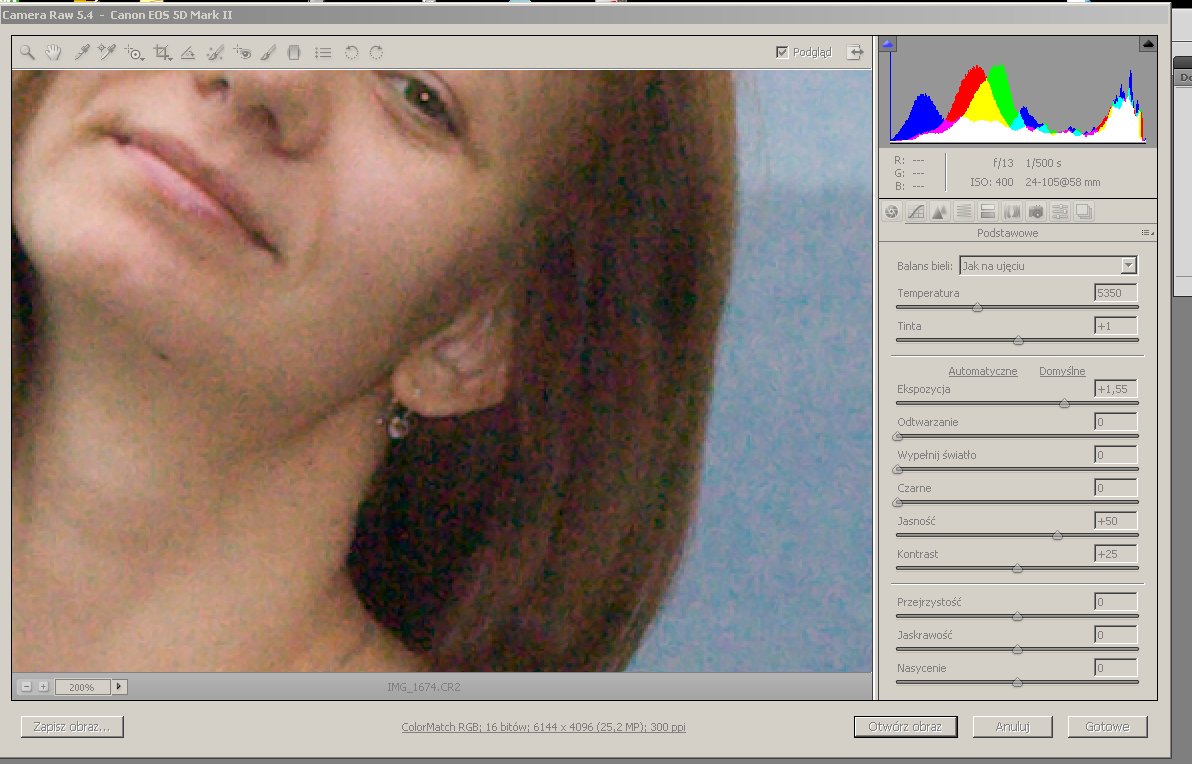Click the Ekspozycja slider handle
The image size is (1192, 764).
pos(1064,403)
